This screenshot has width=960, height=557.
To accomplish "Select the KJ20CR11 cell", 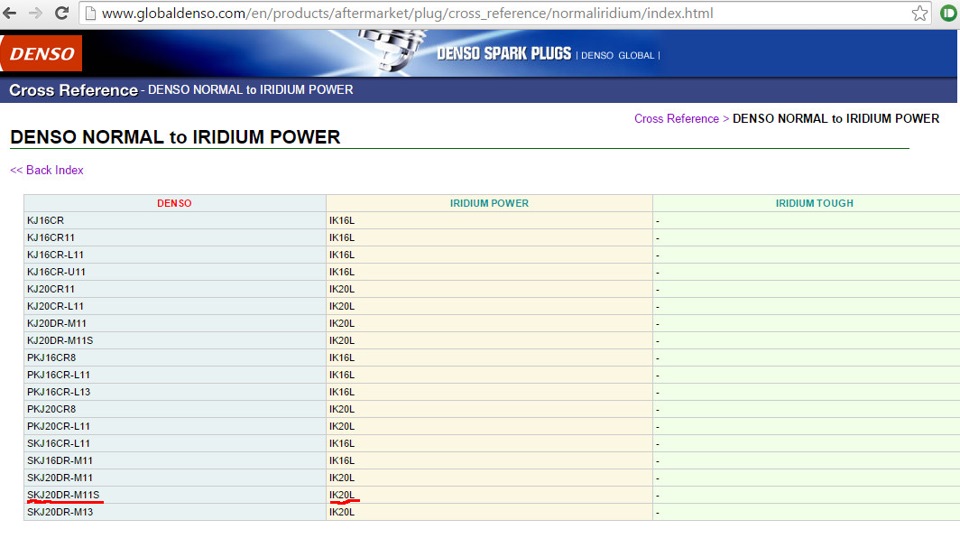I will tap(174, 289).
